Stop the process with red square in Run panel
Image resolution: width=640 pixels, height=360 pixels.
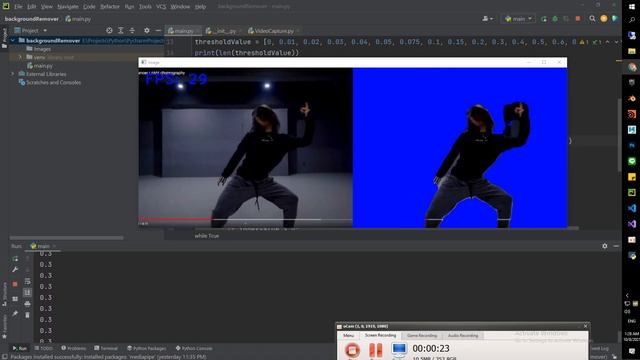(x=15, y=284)
